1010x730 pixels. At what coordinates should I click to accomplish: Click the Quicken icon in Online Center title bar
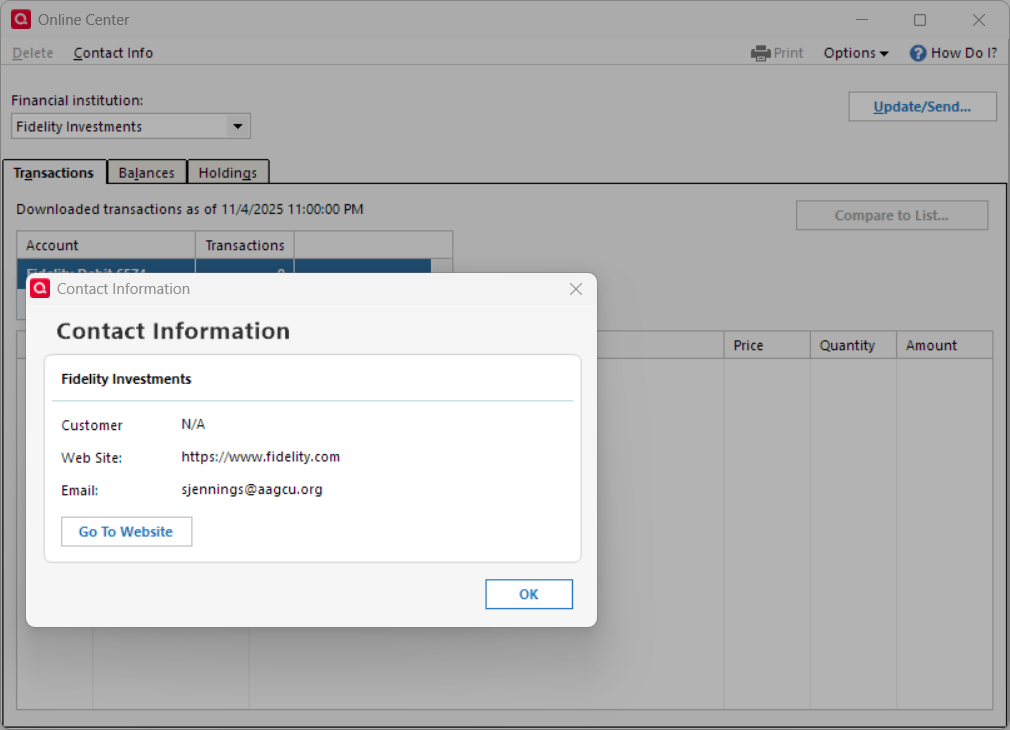click(x=21, y=19)
